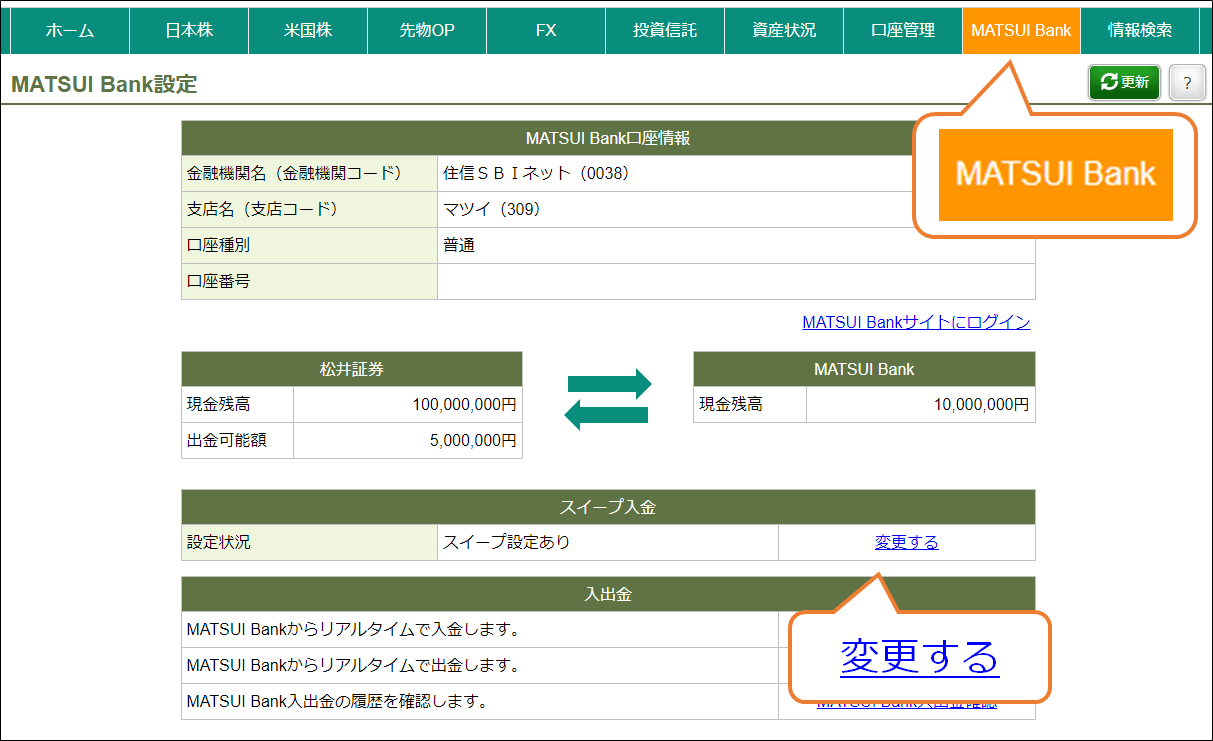1213x741 pixels.
Task: Click the スイープ設定あり status text
Action: coord(507,543)
